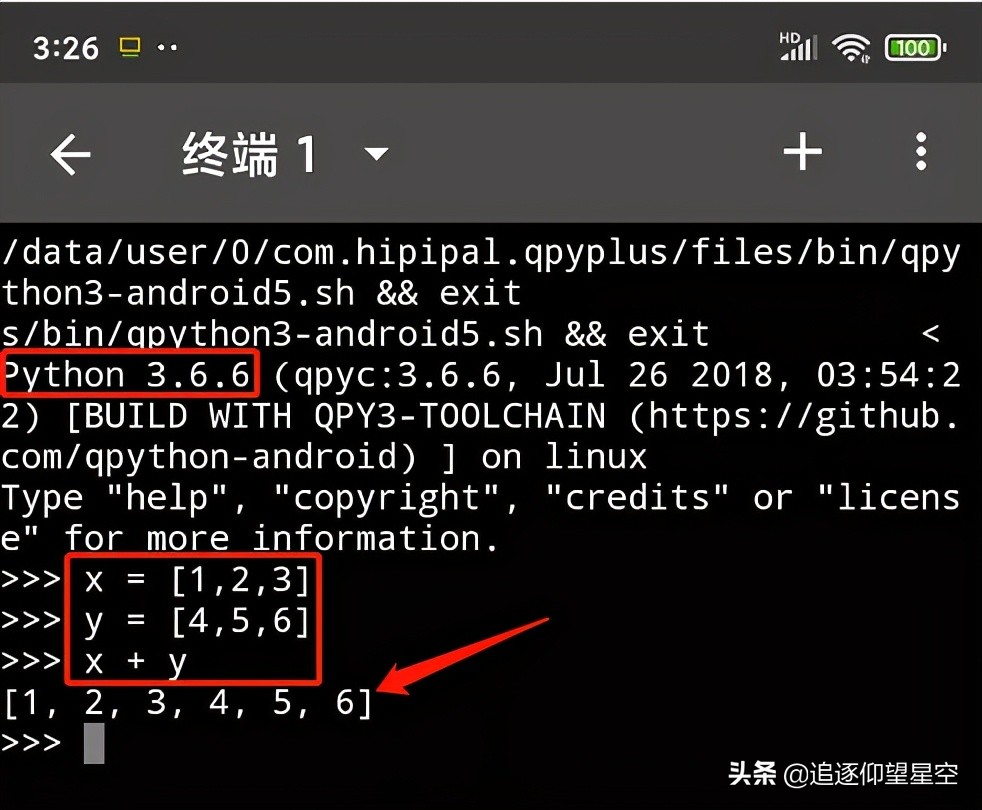This screenshot has height=810, width=982.
Task: Expand the terminal selector dropdown arrow
Action: point(376,153)
